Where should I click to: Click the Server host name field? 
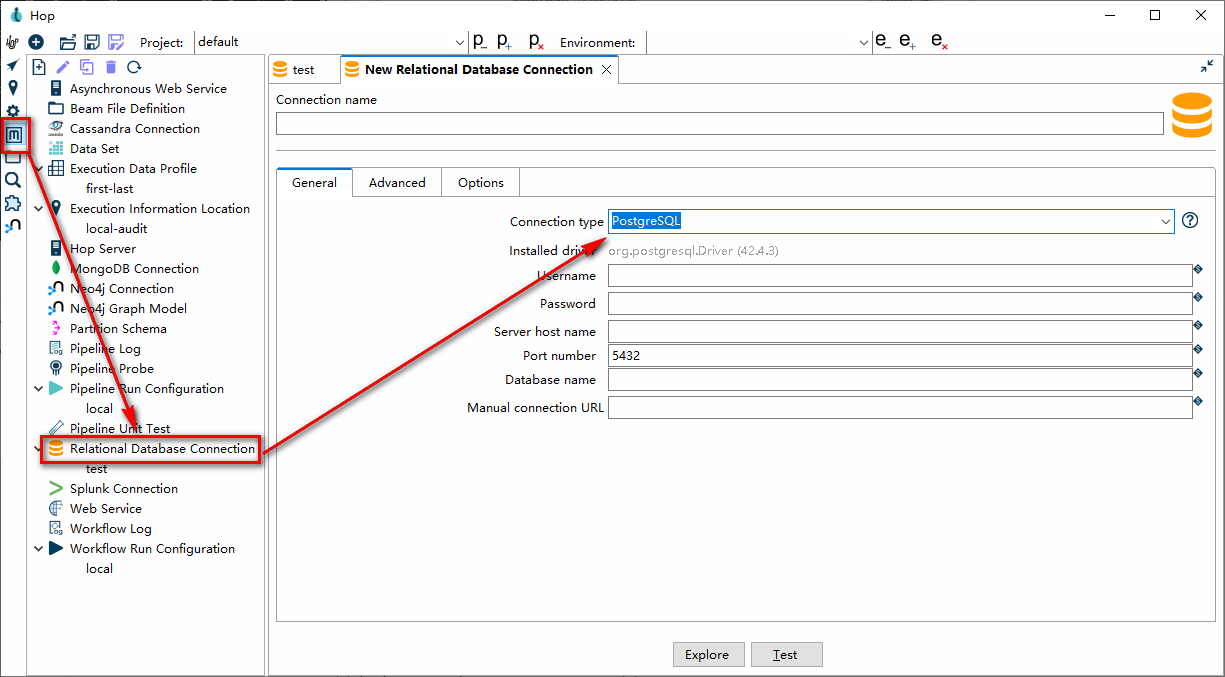coord(900,331)
